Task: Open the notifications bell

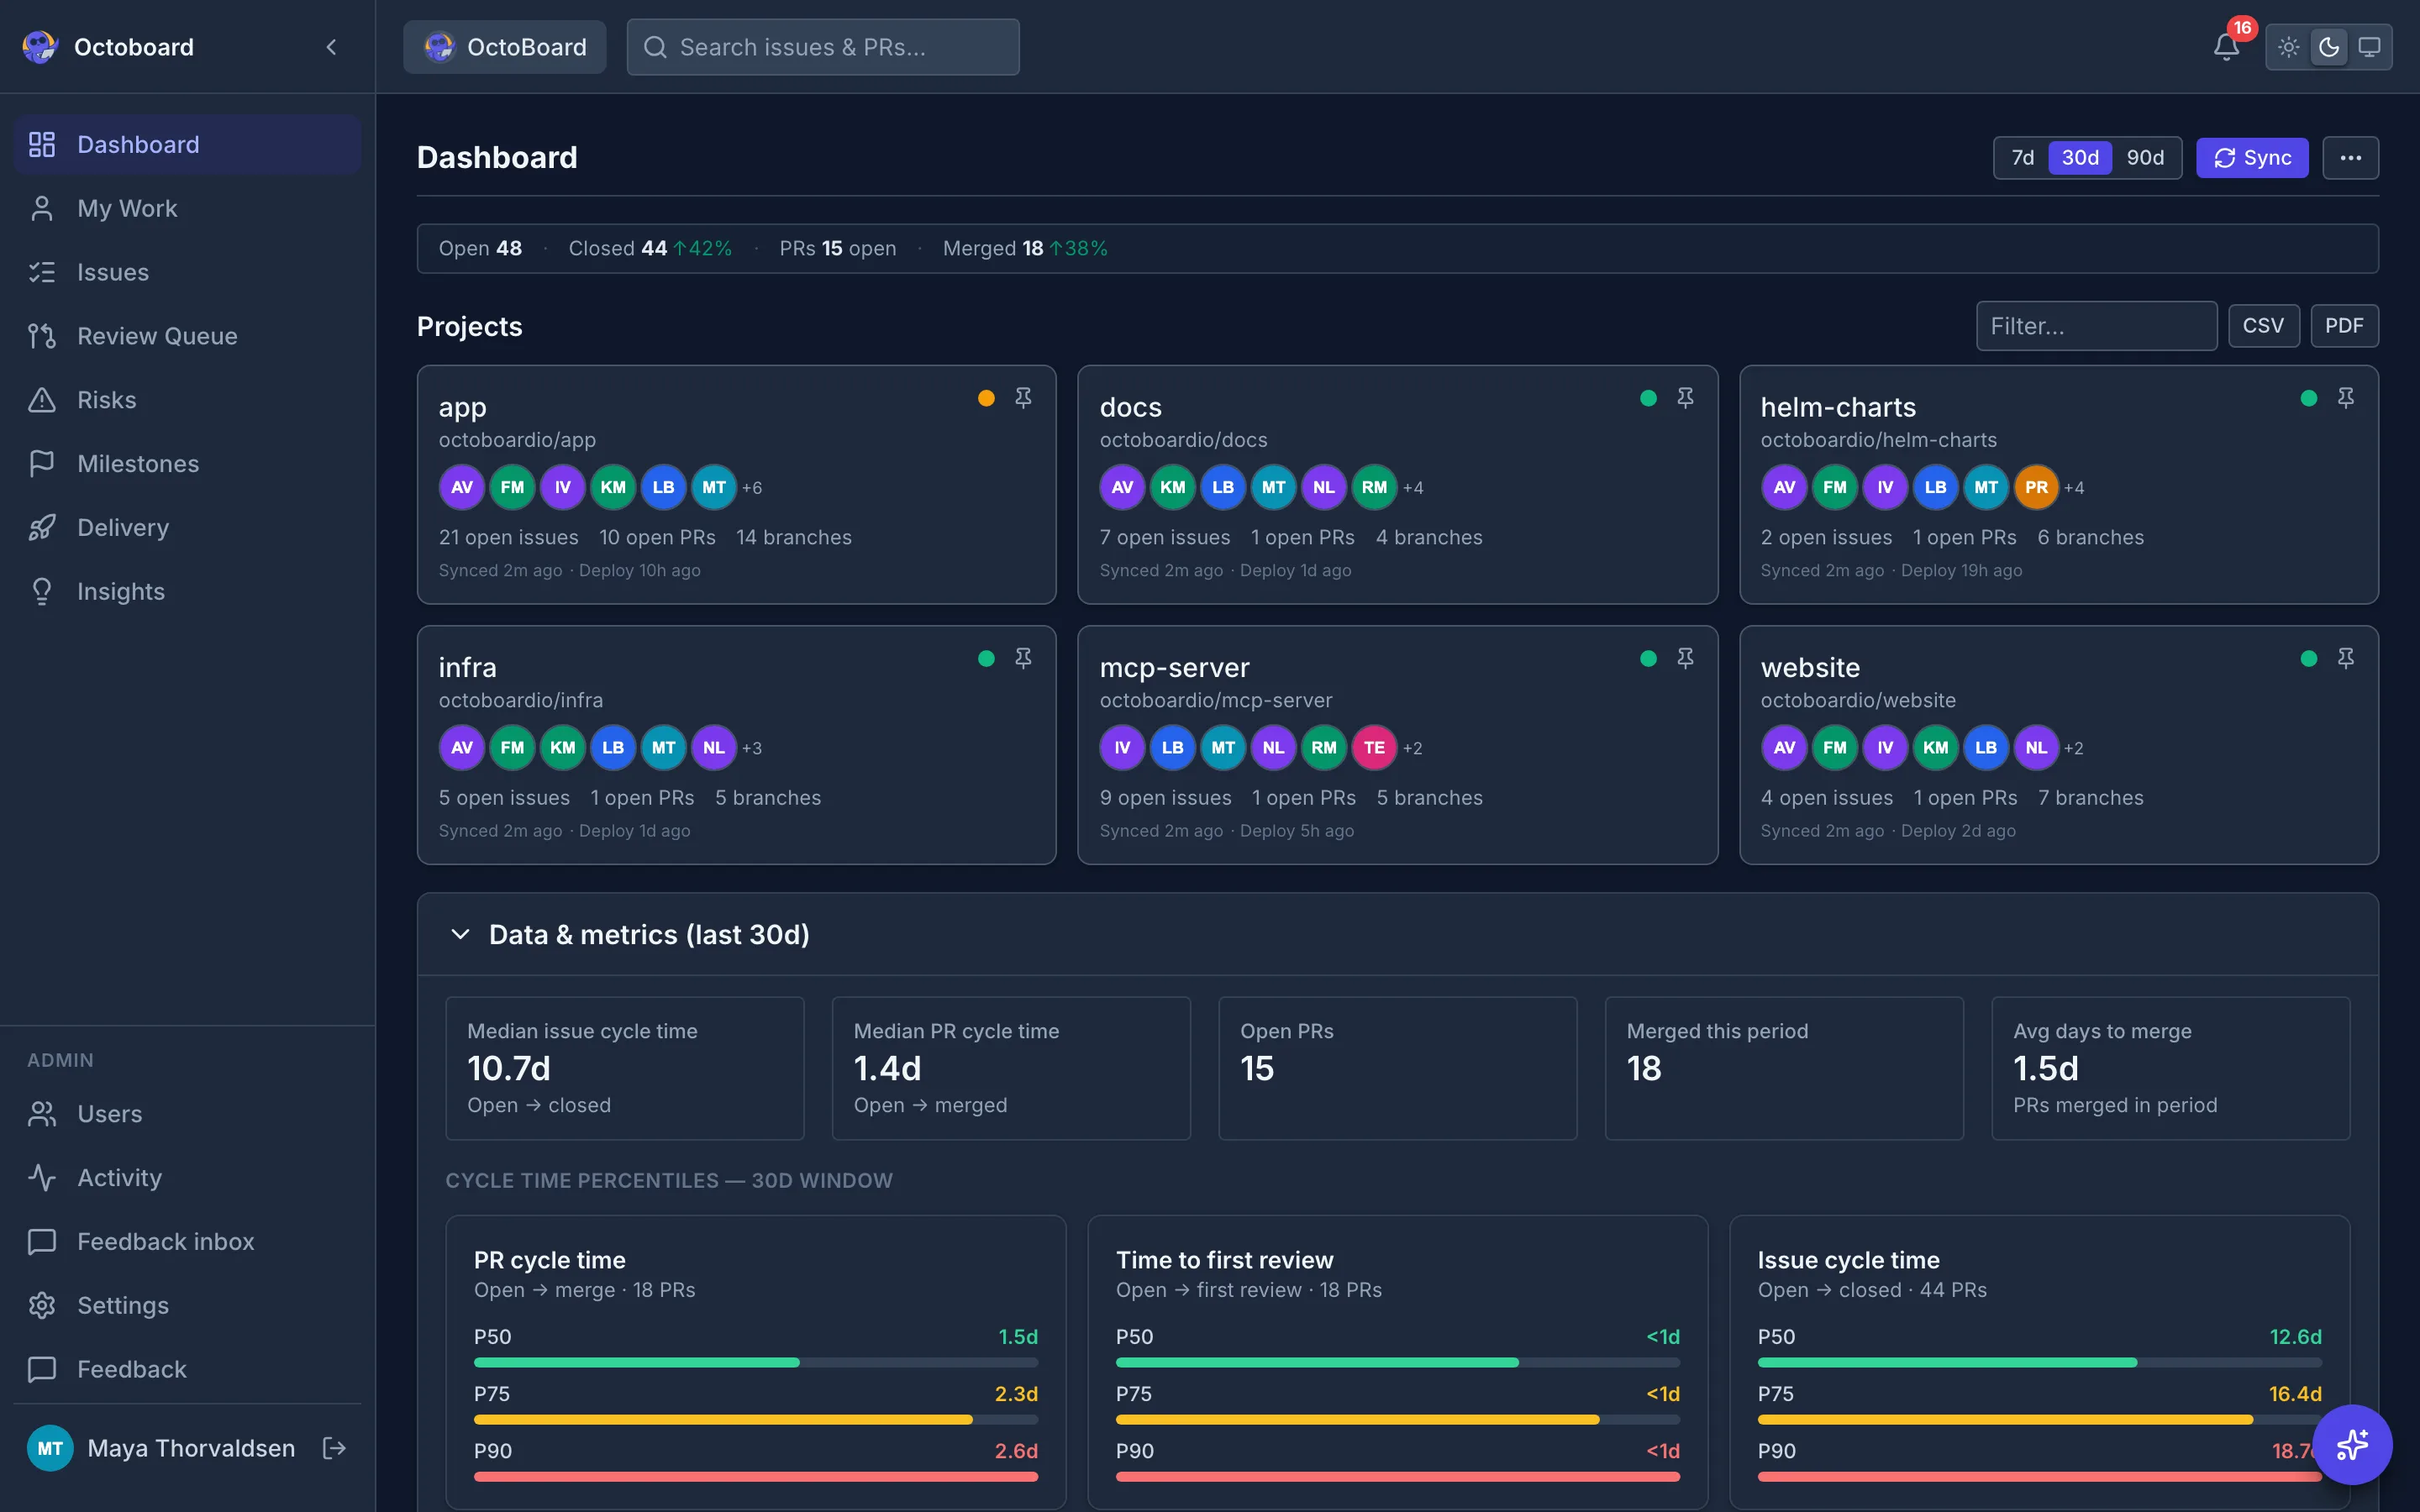Action: click(2225, 47)
